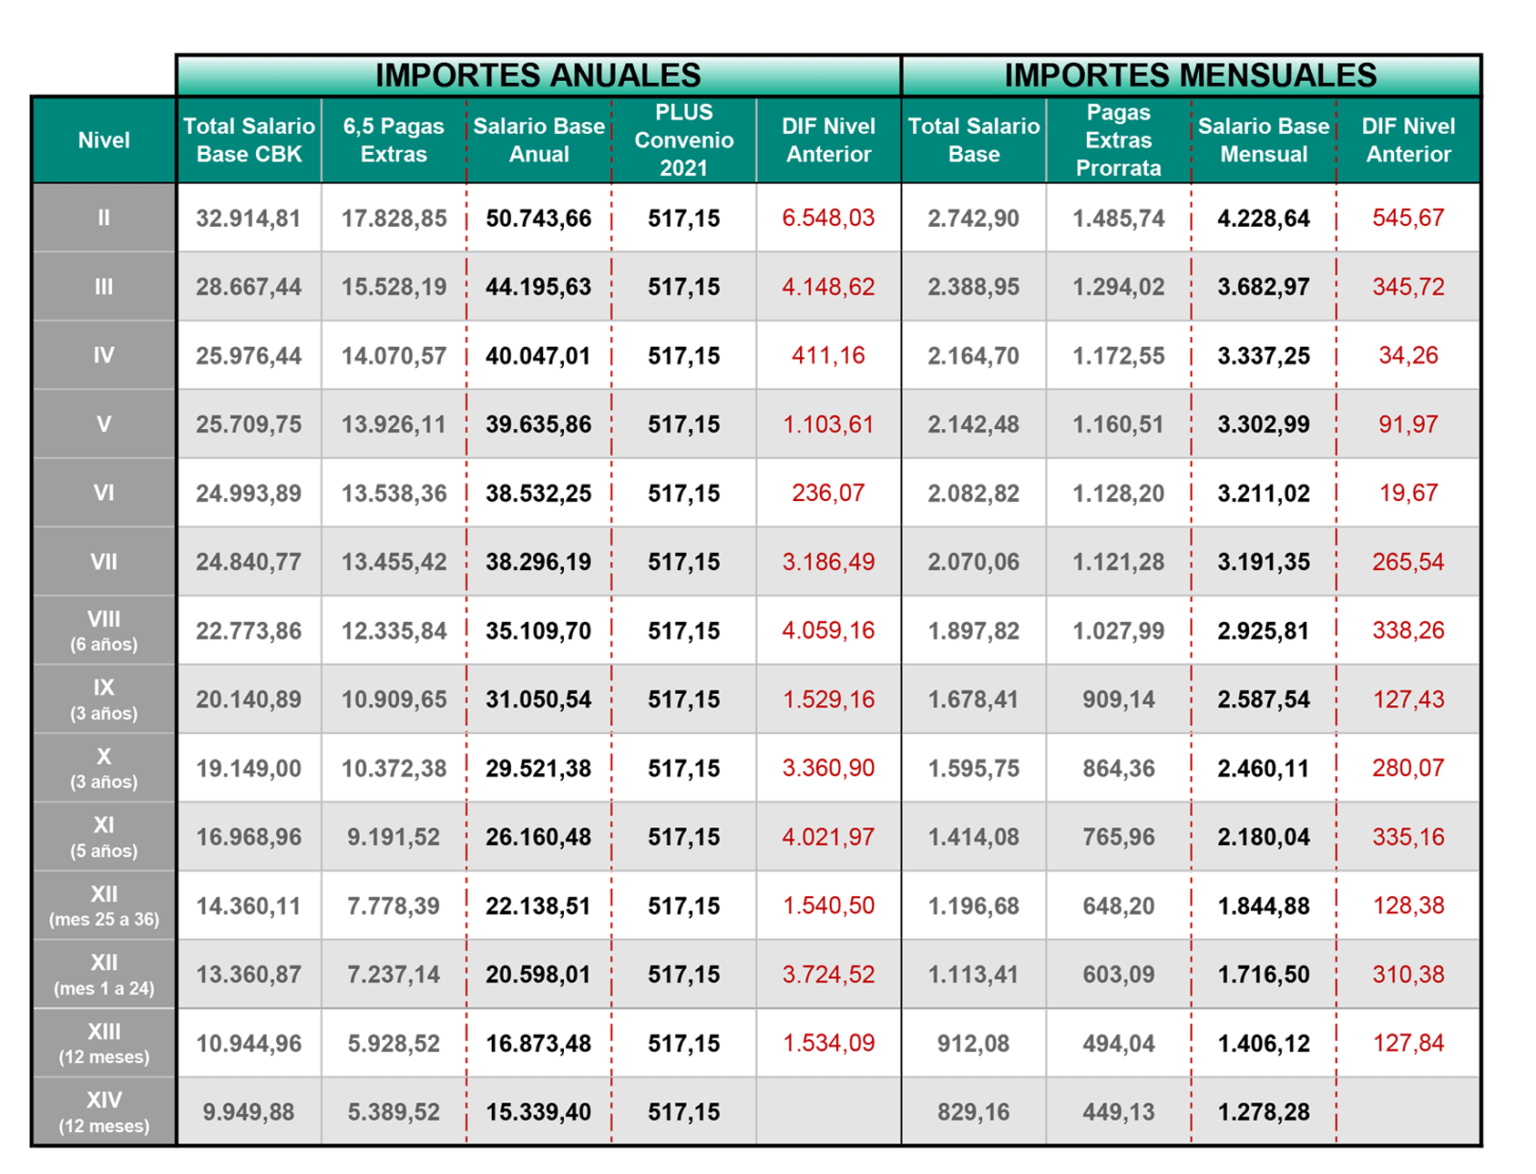This screenshot has width=1536, height=1174.
Task: Click level XI (5 años) label
Action: [104, 837]
